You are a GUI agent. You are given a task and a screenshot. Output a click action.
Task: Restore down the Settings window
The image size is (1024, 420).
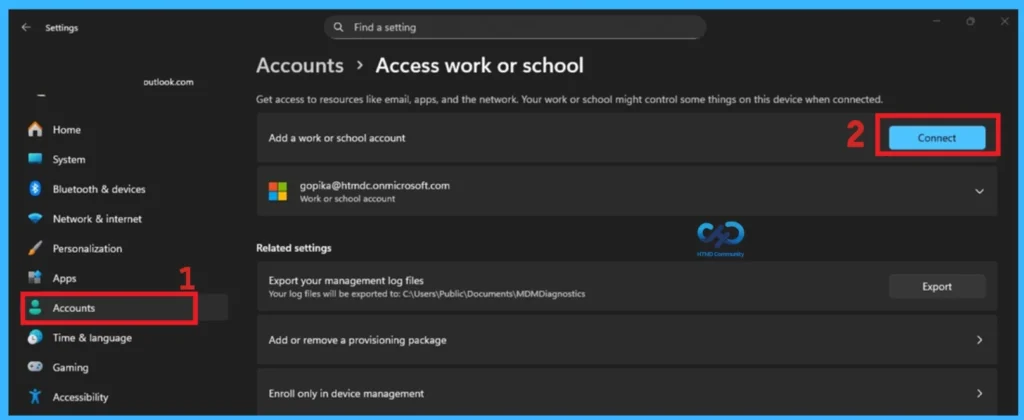[970, 22]
